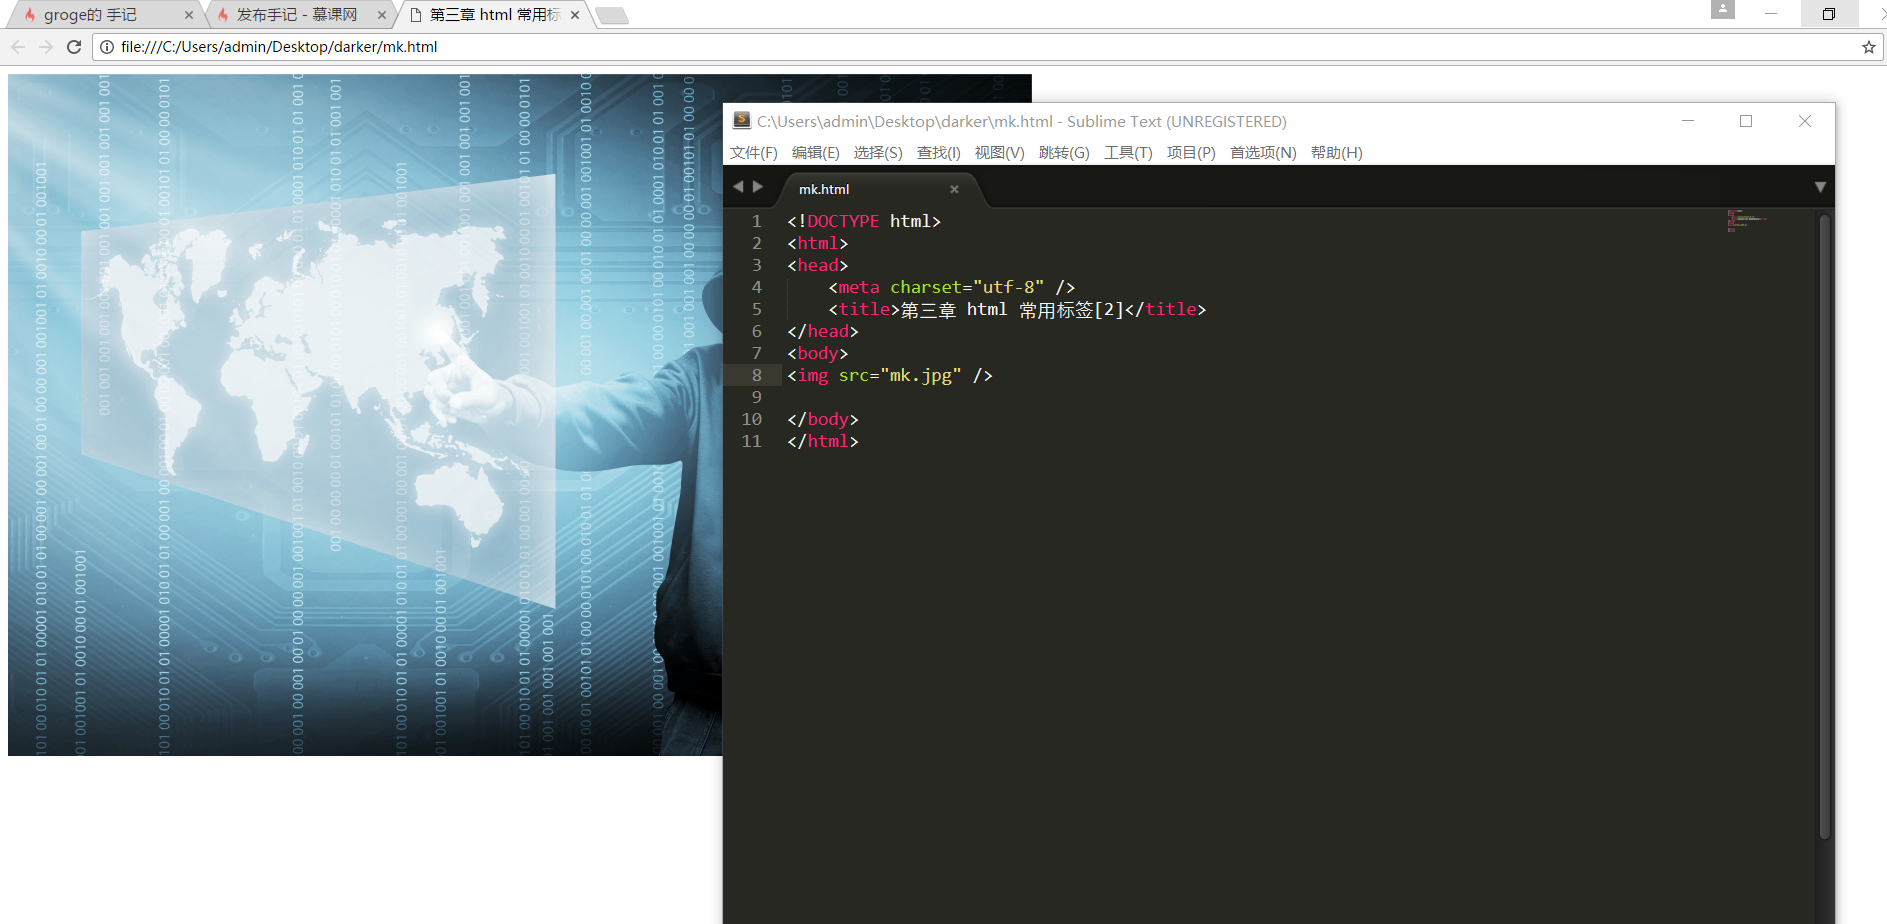The height and width of the screenshot is (924, 1887).
Task: Close the mk.html editor tab
Action: [954, 189]
